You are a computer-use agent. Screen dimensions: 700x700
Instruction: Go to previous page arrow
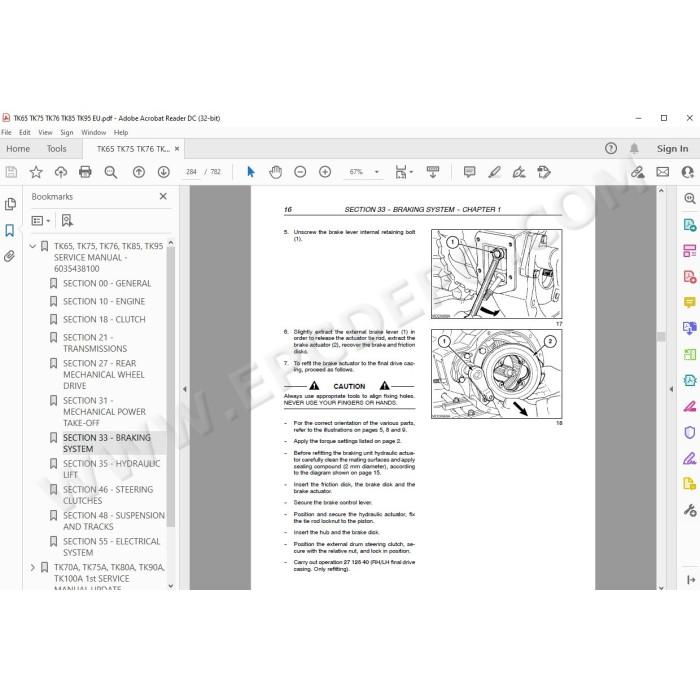tap(139, 172)
